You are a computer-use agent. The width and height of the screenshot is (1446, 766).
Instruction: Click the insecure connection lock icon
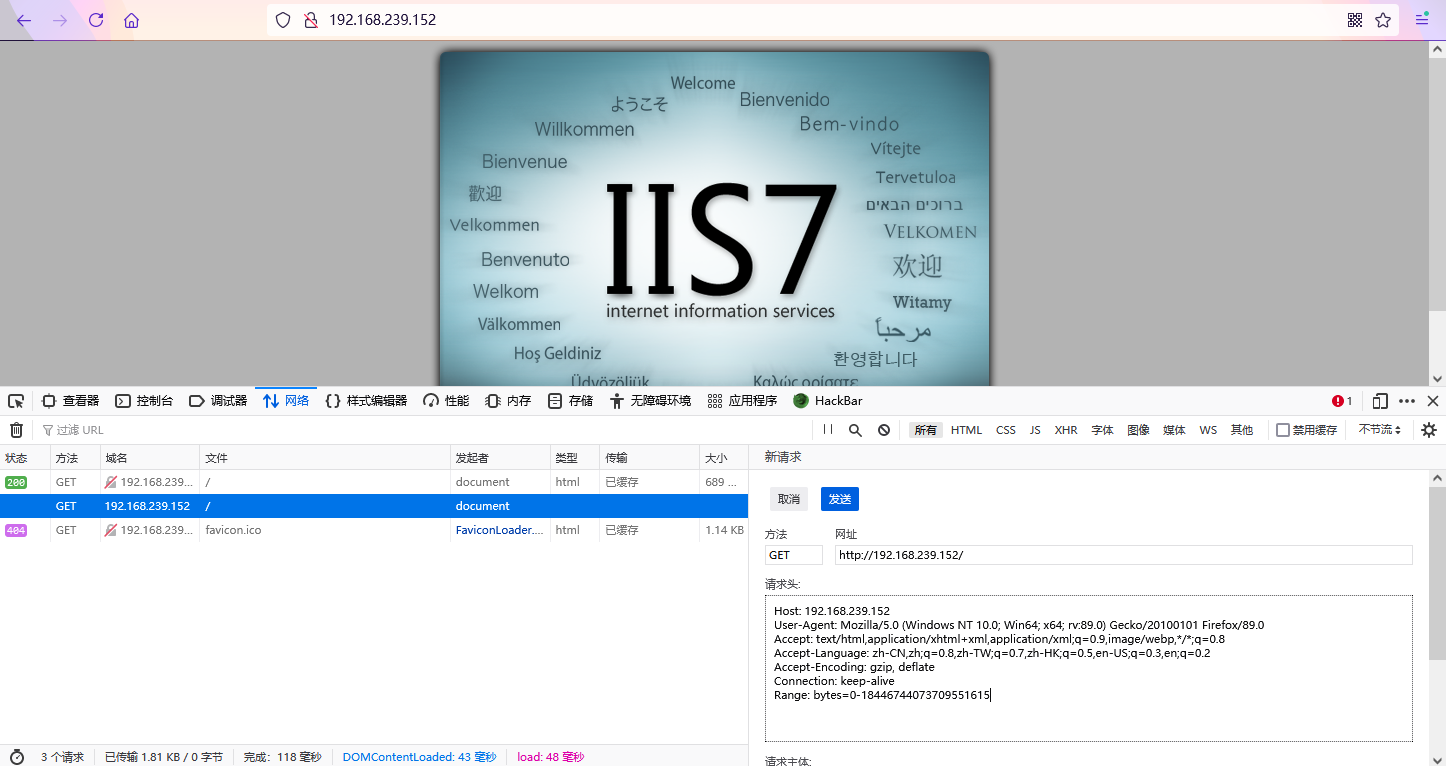pos(311,20)
